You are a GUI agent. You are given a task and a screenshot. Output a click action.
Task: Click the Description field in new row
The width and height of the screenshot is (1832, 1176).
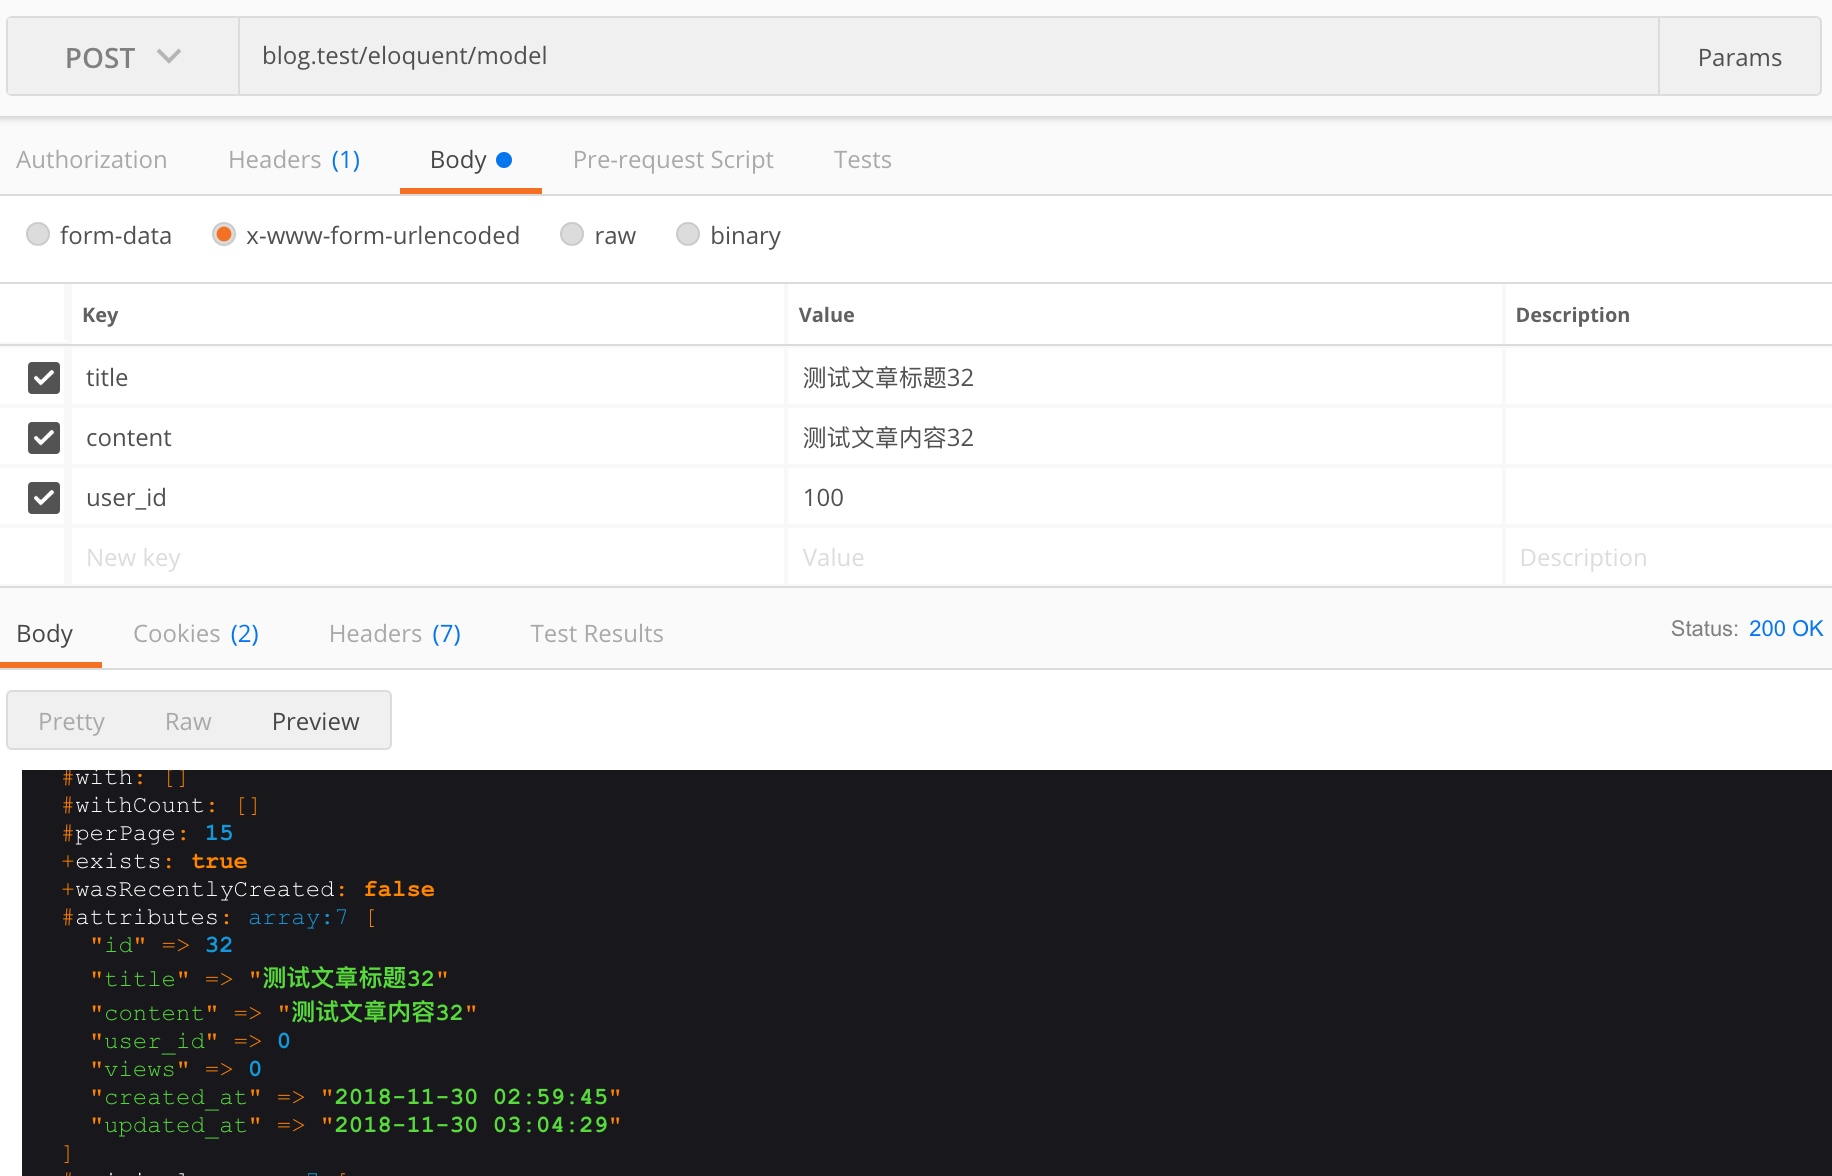pos(1668,557)
